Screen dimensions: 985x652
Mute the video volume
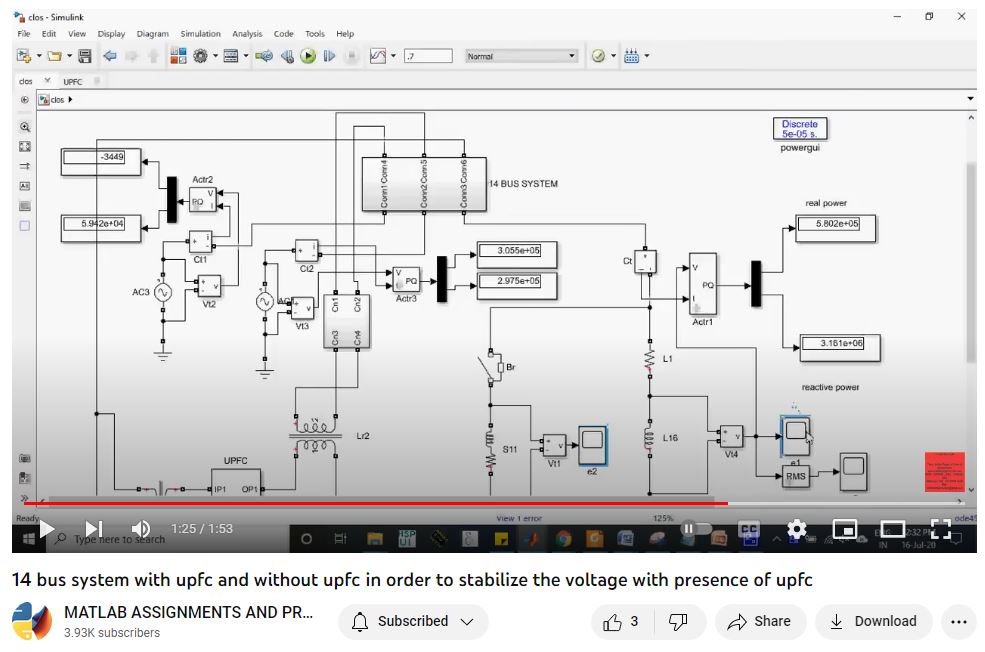pyautogui.click(x=141, y=529)
